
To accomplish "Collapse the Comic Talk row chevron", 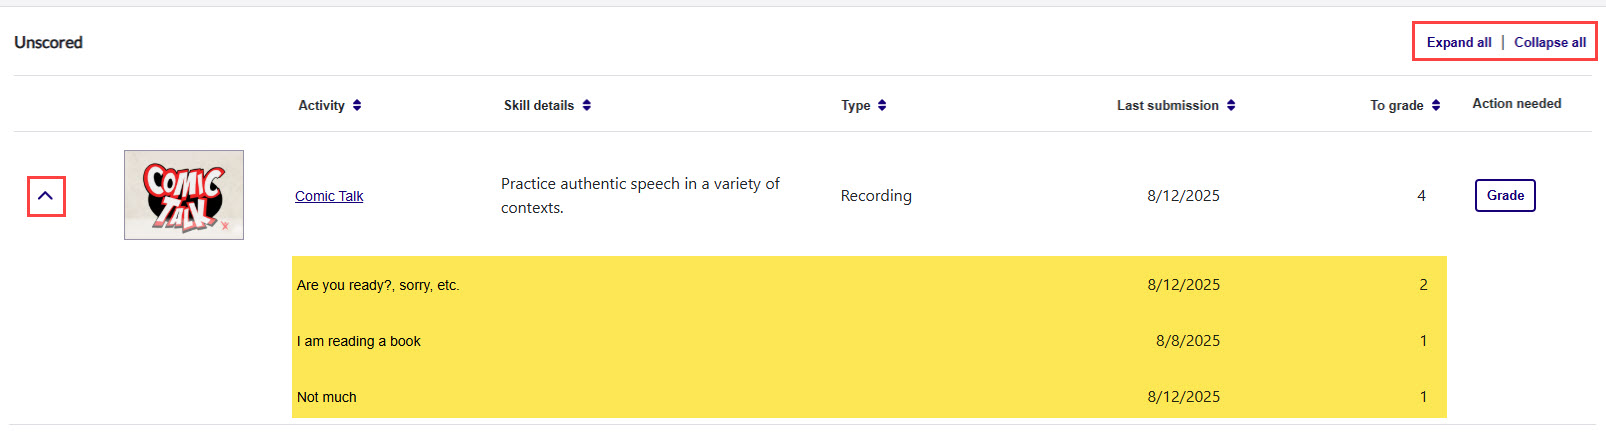I will (45, 196).
